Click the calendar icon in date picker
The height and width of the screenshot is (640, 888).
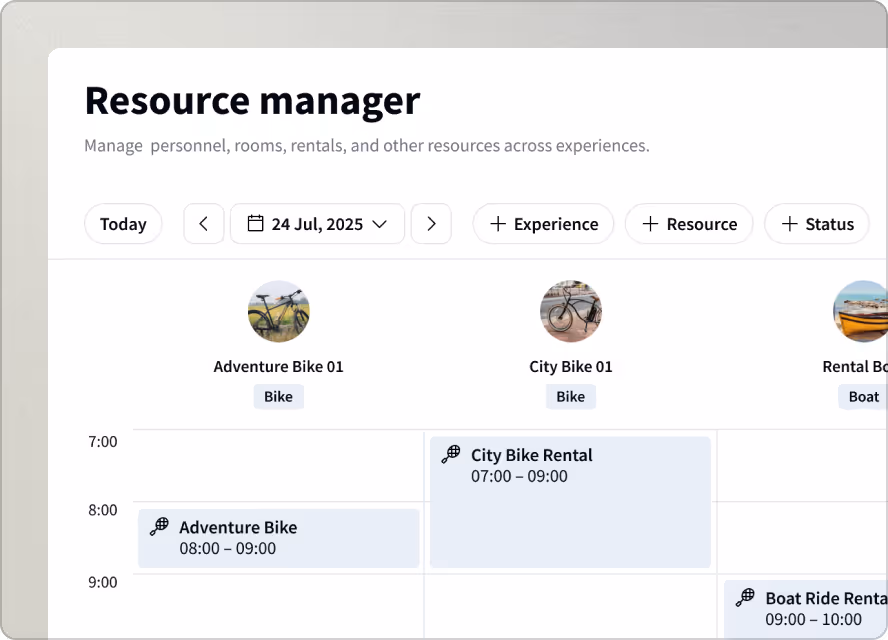[255, 223]
